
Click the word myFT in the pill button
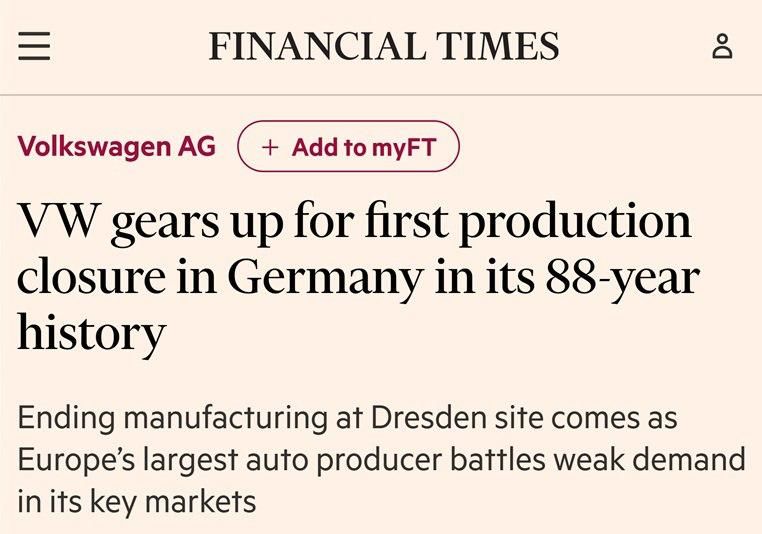403,148
